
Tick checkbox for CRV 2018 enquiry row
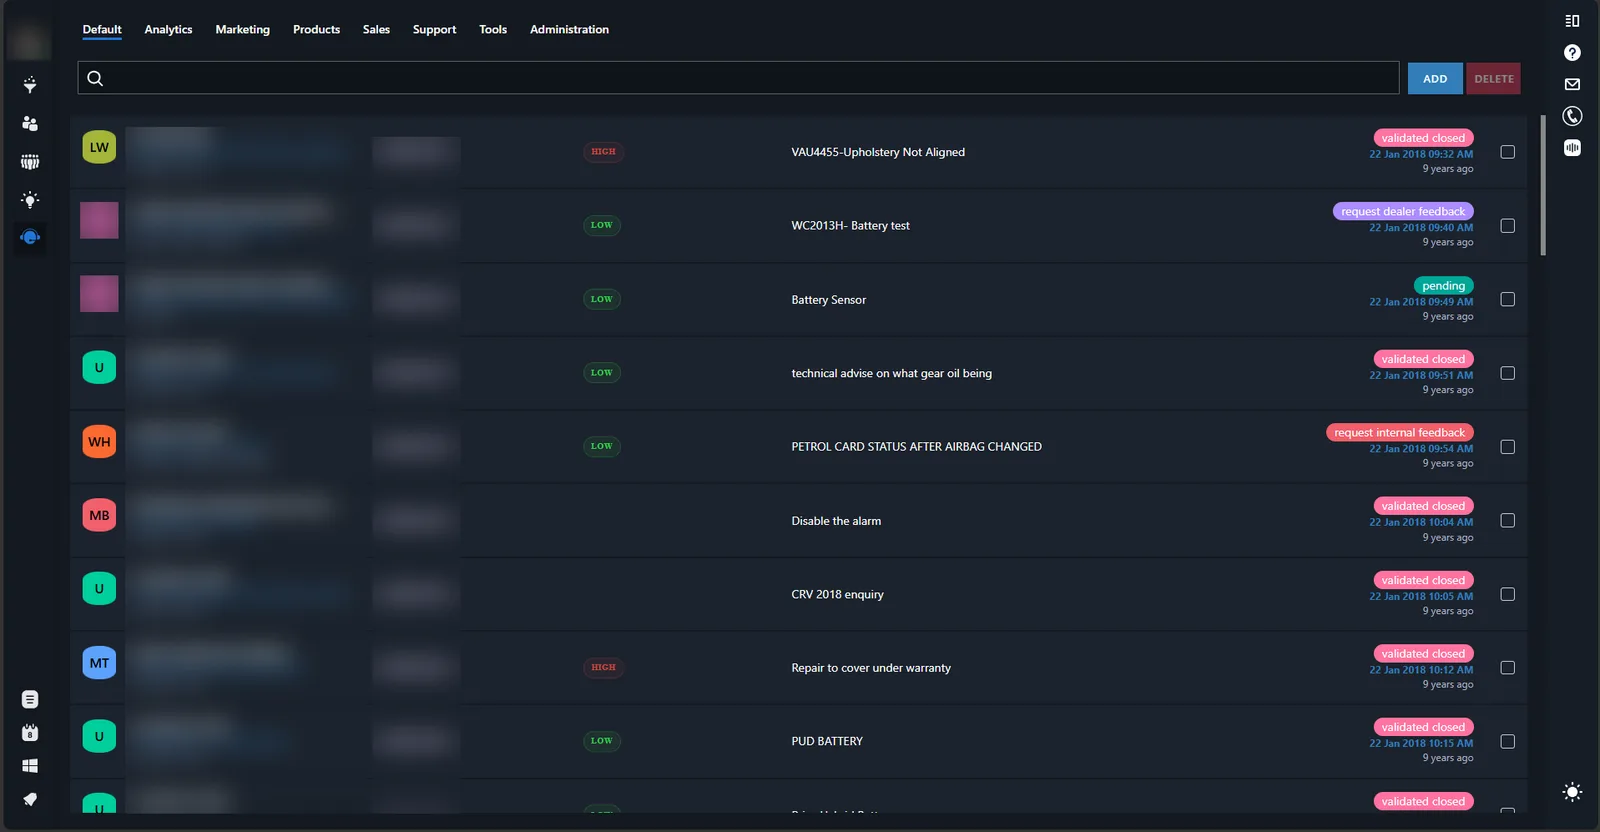pyautogui.click(x=1508, y=594)
